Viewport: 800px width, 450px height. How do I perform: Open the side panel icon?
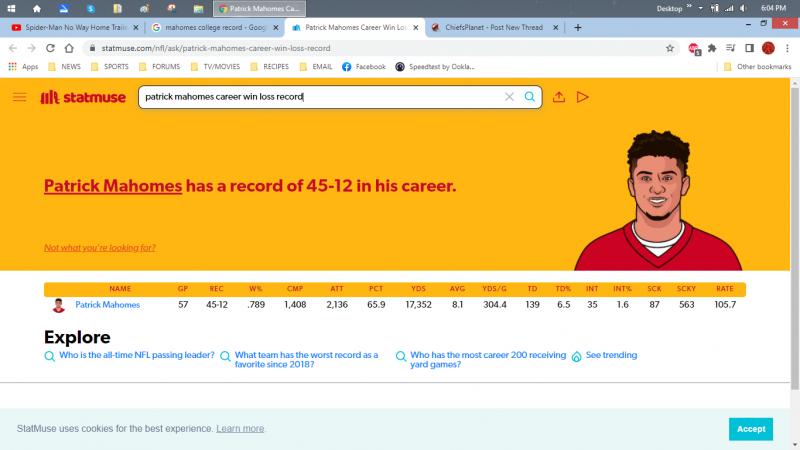coord(749,48)
